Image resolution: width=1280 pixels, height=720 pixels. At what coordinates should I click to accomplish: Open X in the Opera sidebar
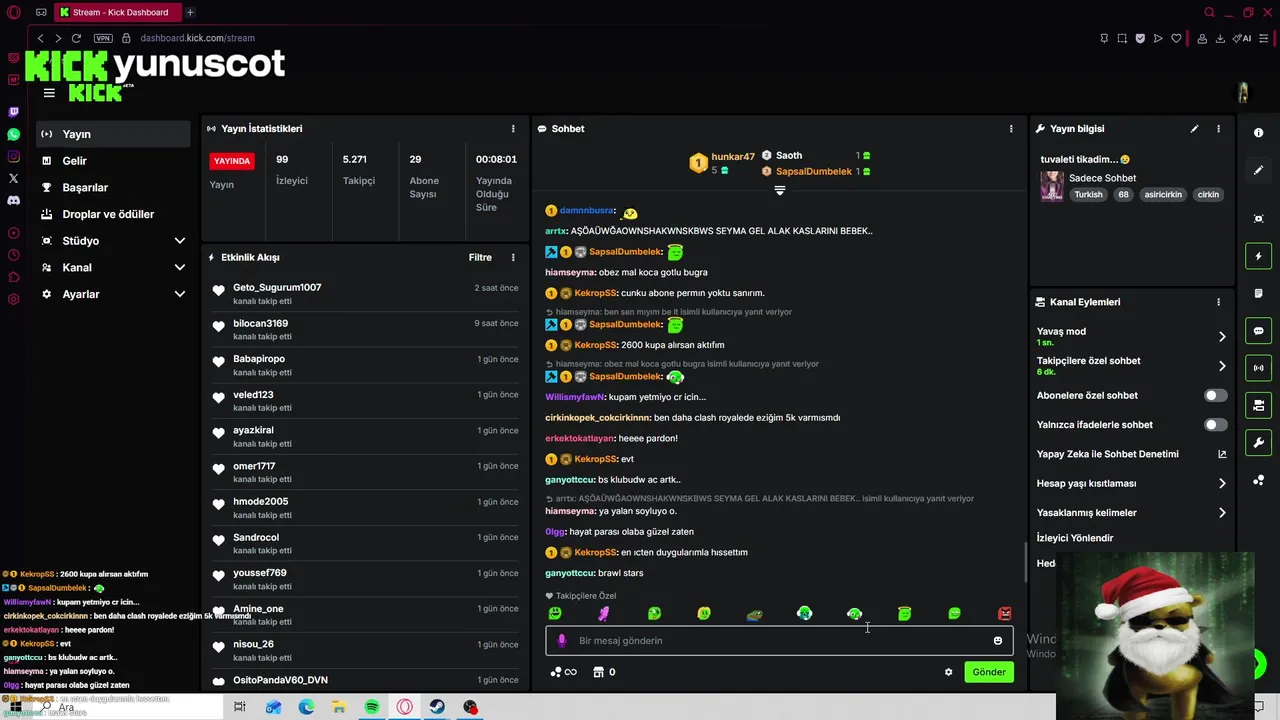pos(13,178)
